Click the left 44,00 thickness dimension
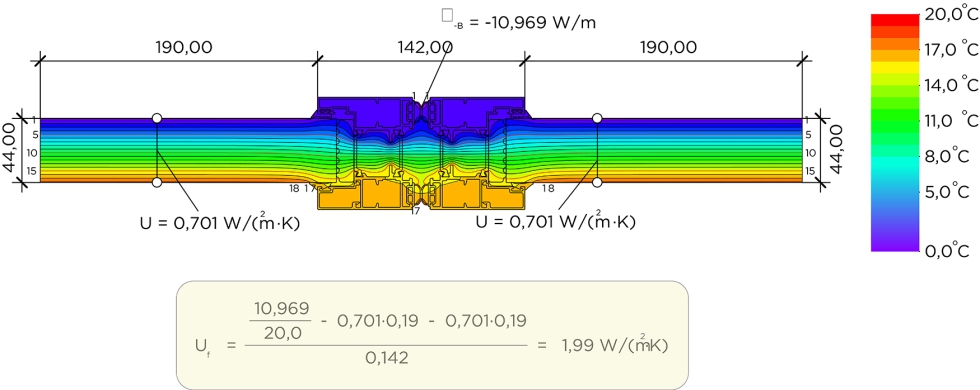 click(10, 150)
